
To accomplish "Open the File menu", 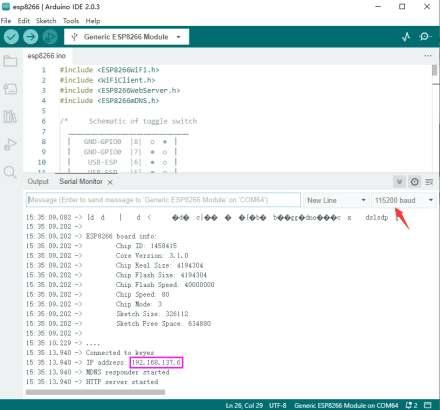I will [6, 21].
